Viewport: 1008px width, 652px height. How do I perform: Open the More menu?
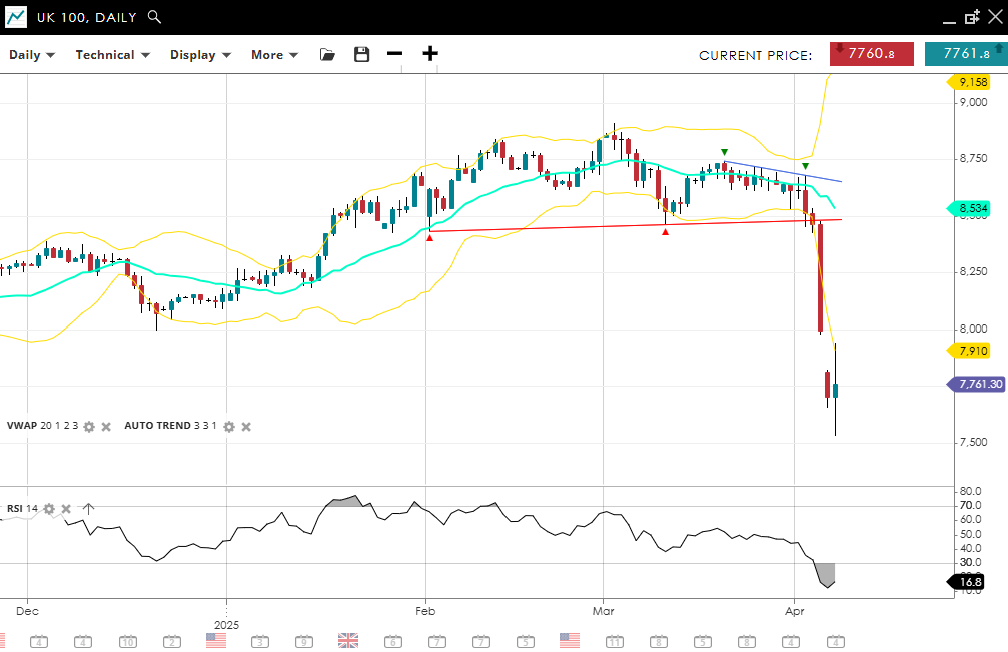274,55
